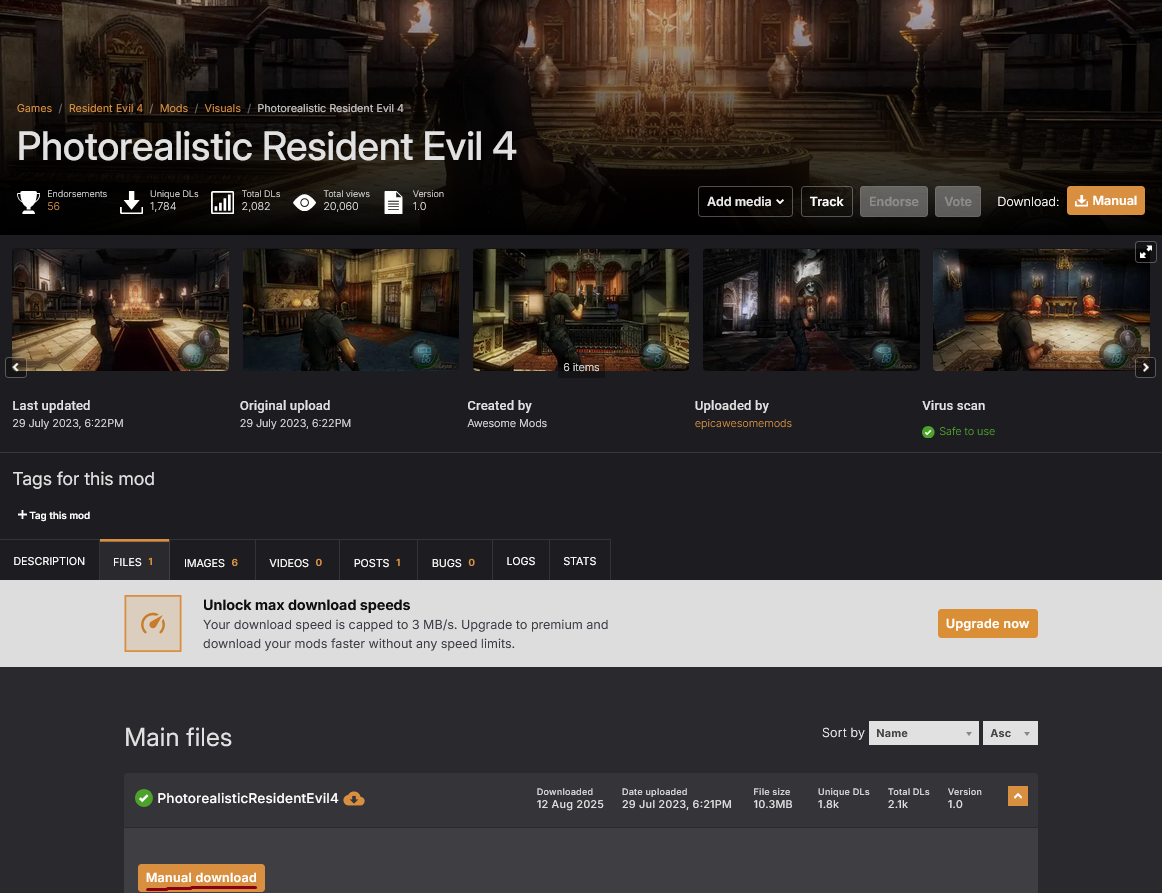Click the Total DLs bar chart icon

(x=222, y=202)
